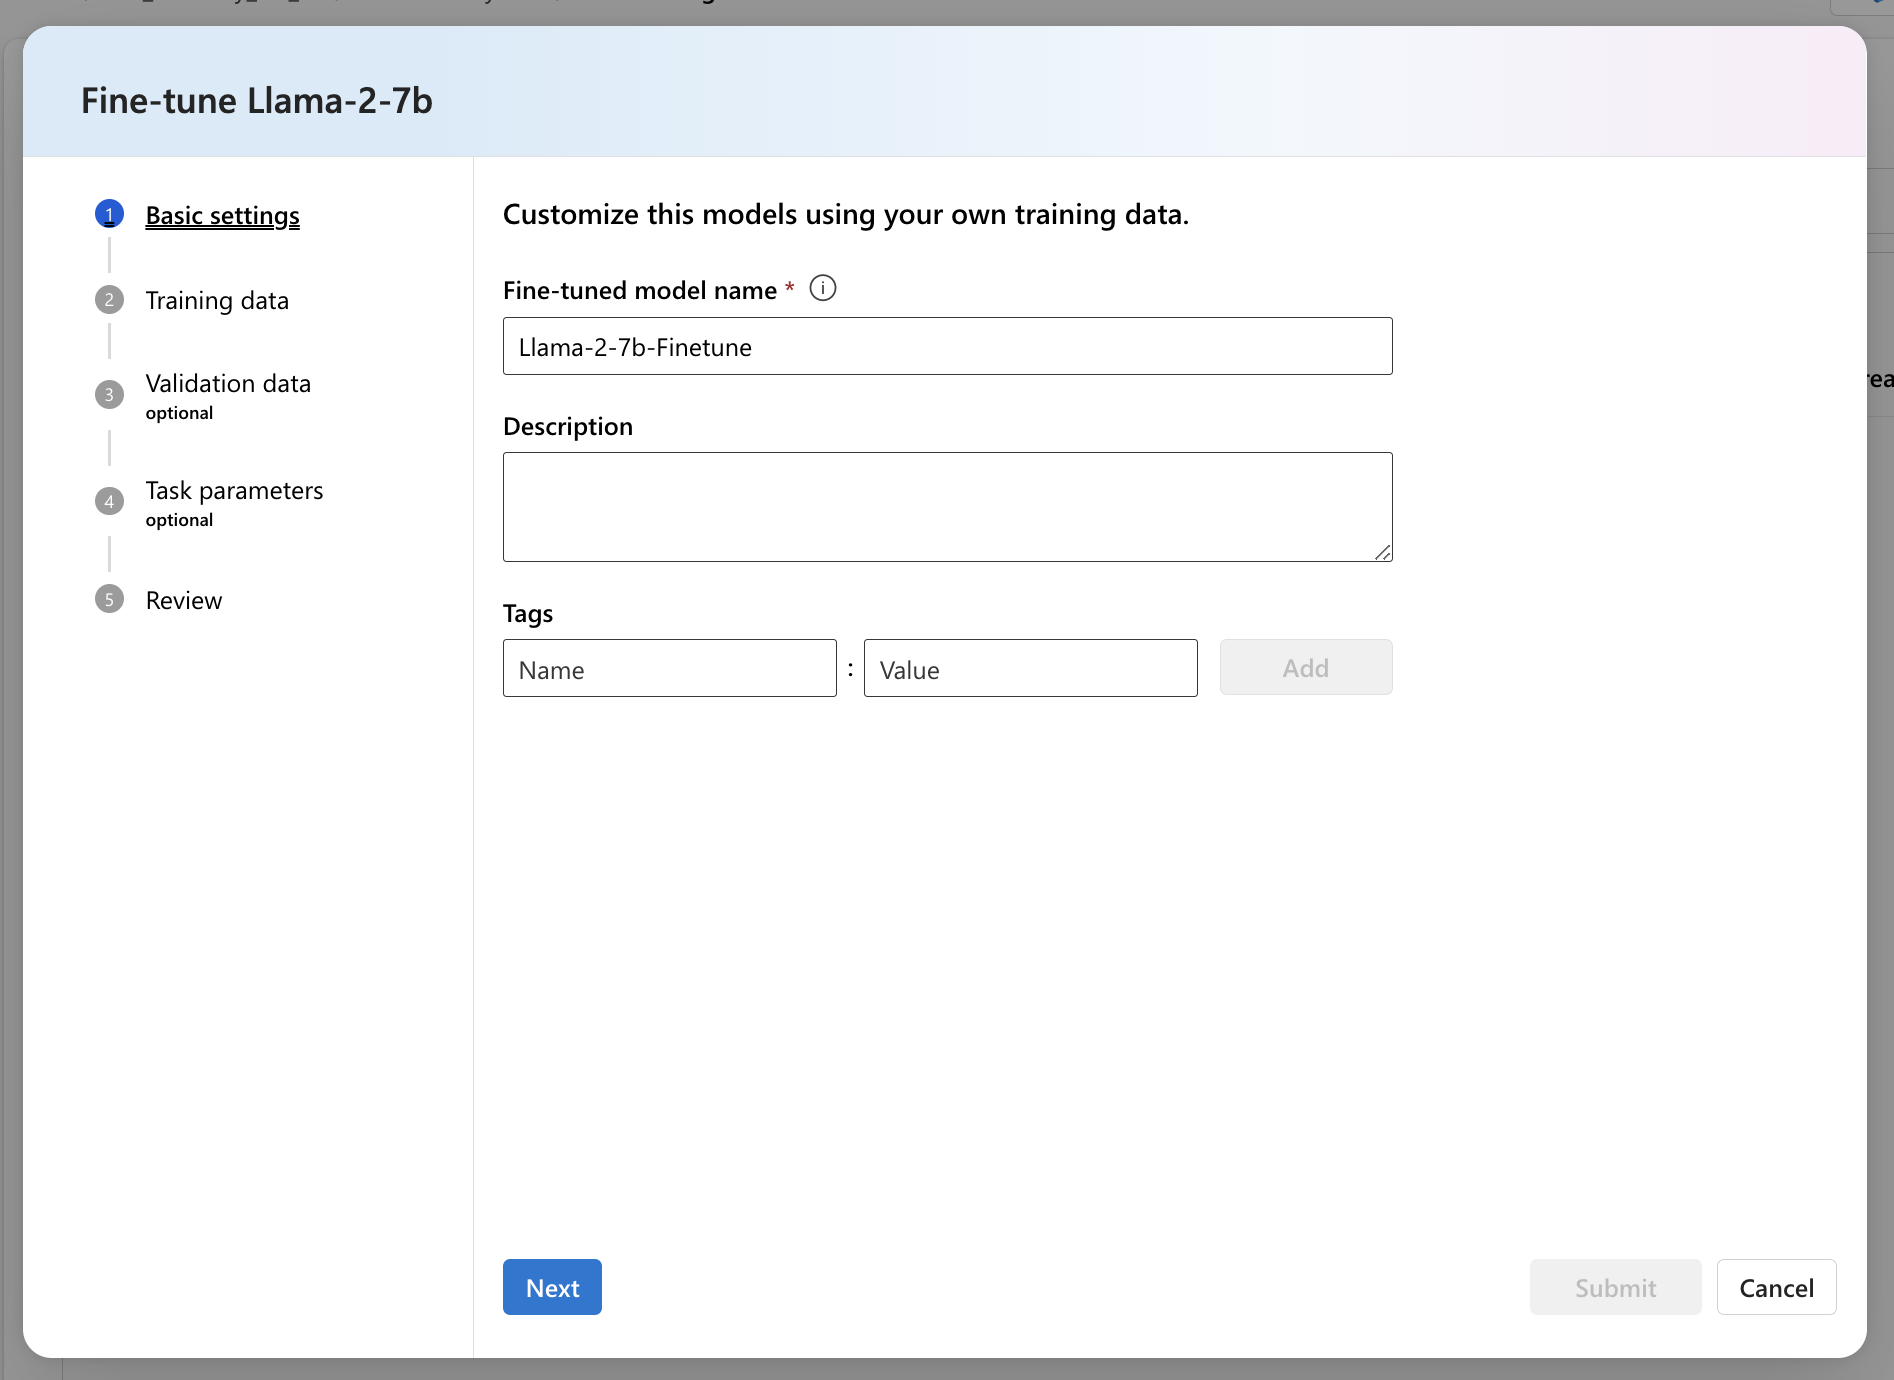
Task: Click the 'Tags' label
Action: click(x=528, y=614)
